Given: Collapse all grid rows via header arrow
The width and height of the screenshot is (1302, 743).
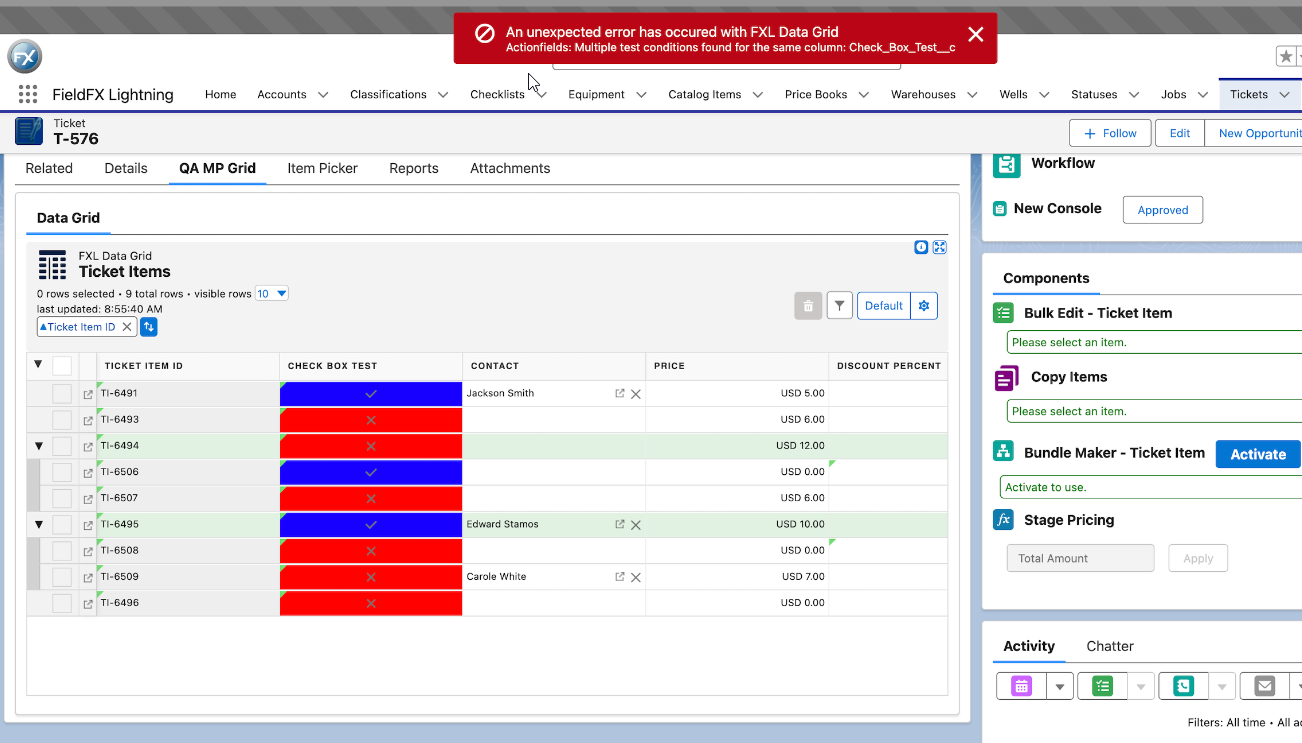Looking at the screenshot, I should point(38,364).
